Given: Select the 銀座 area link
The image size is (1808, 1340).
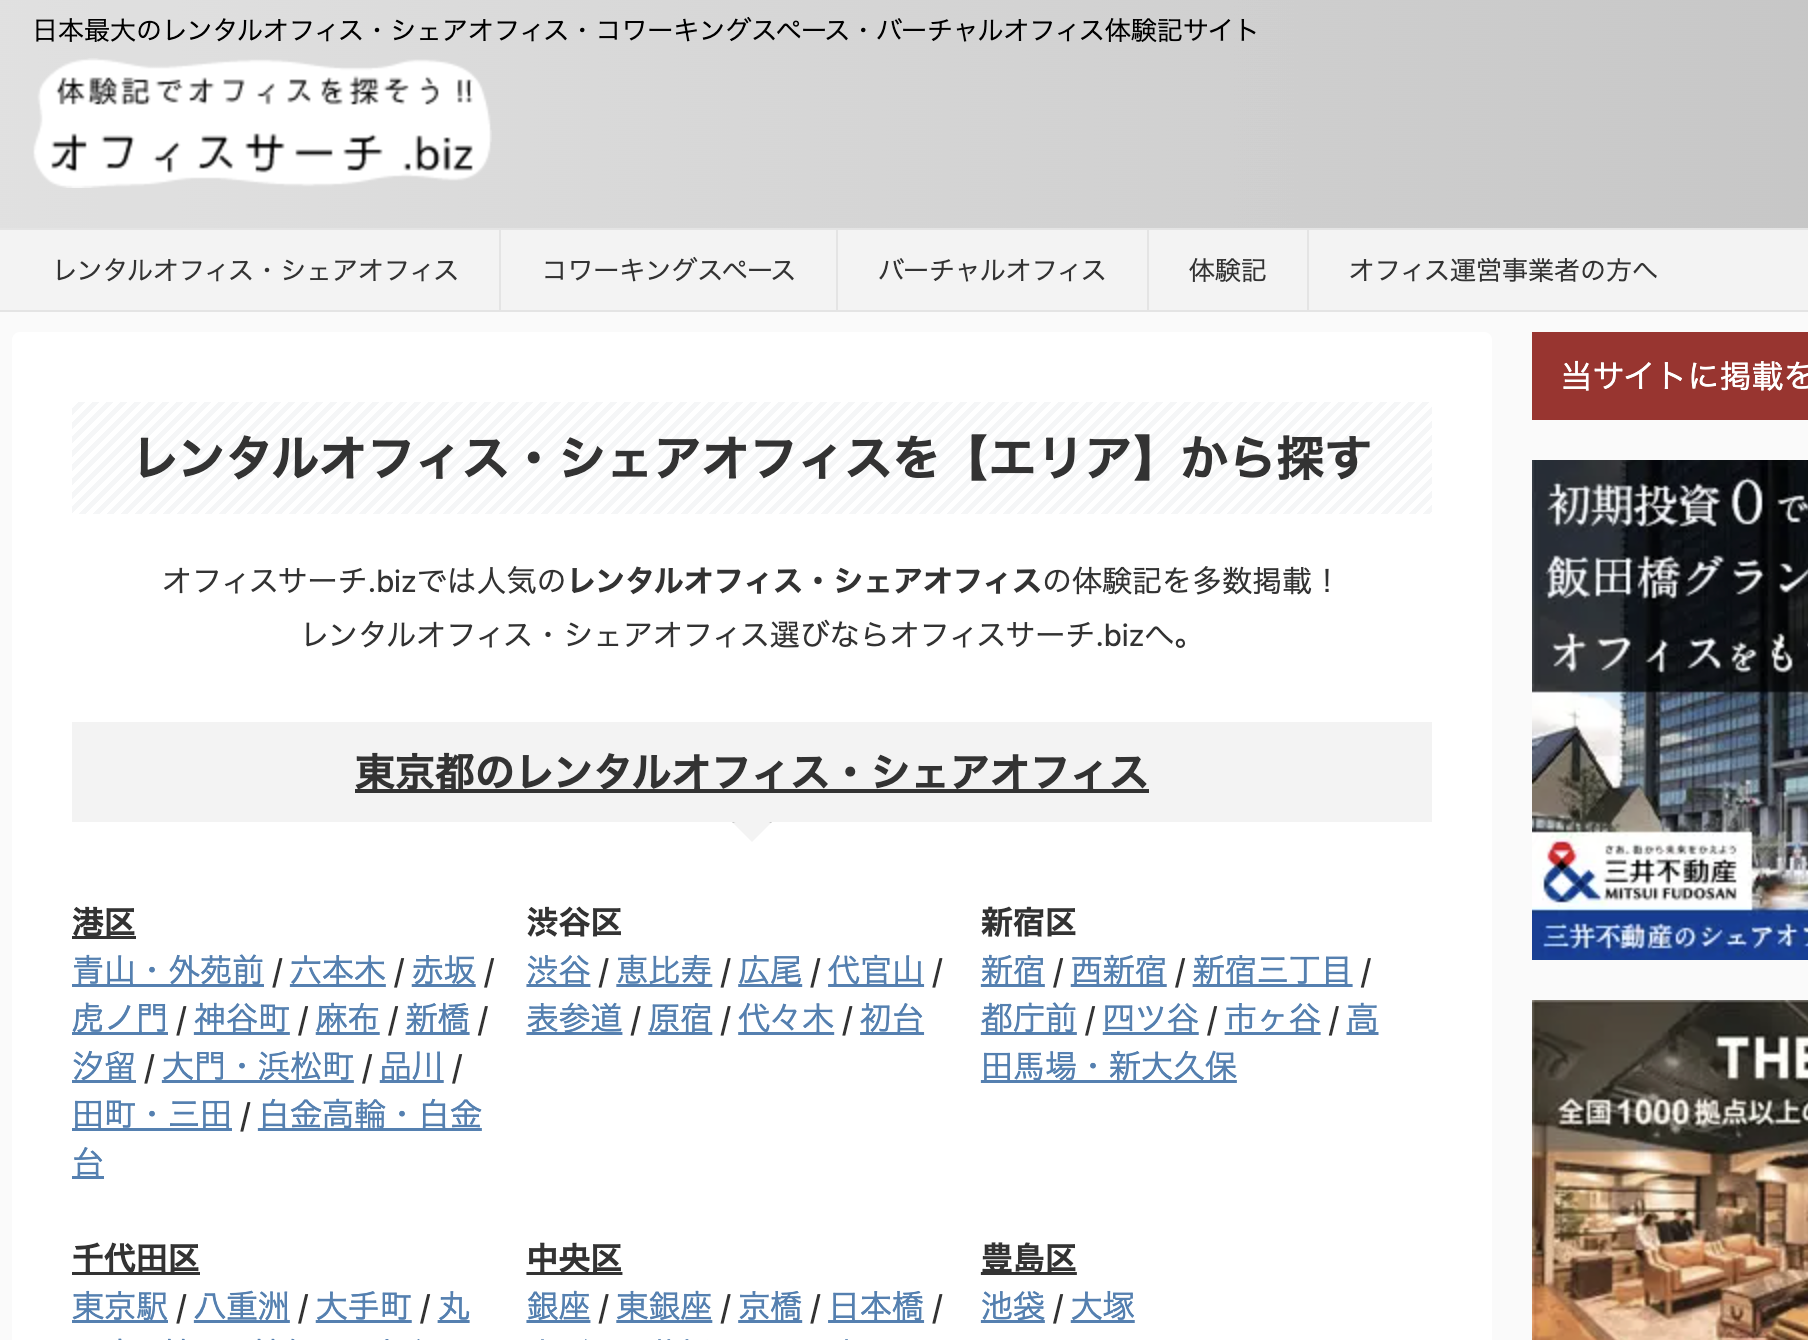Looking at the screenshot, I should point(558,1307).
